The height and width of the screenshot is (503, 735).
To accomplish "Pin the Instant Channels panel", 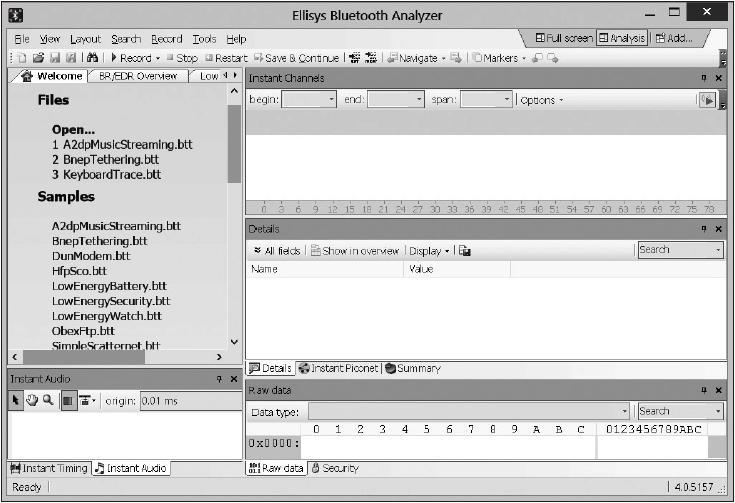I will (704, 78).
